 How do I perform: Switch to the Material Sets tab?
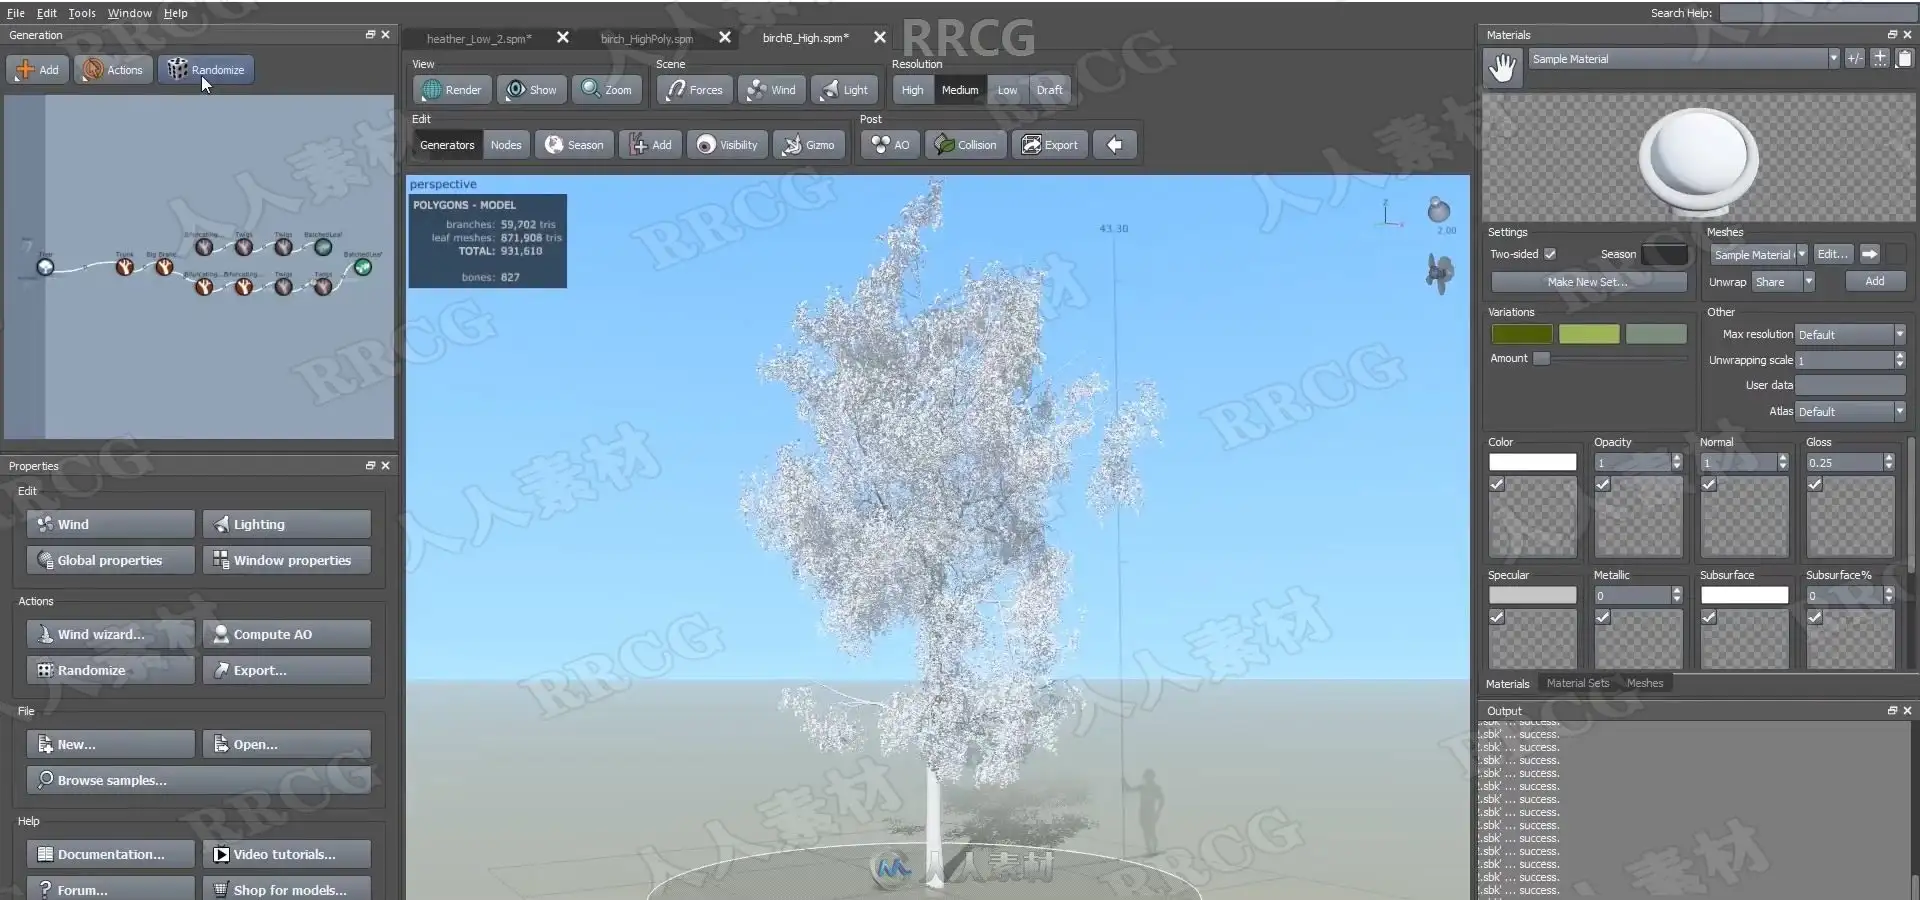click(x=1578, y=683)
